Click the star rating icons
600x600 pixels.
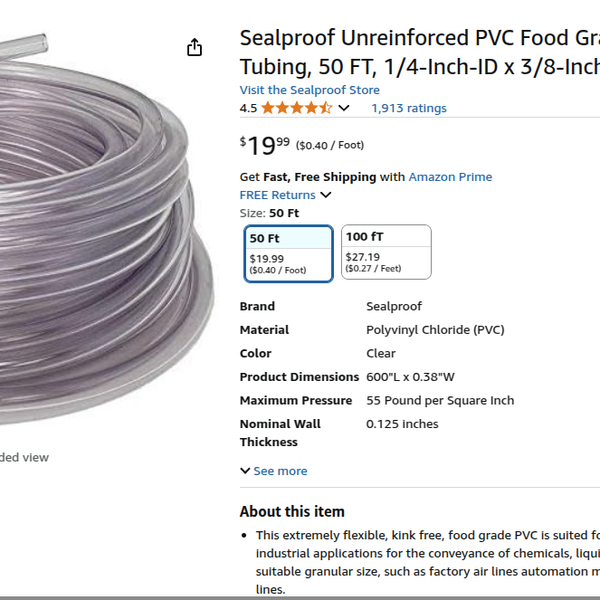pyautogui.click(x=296, y=108)
